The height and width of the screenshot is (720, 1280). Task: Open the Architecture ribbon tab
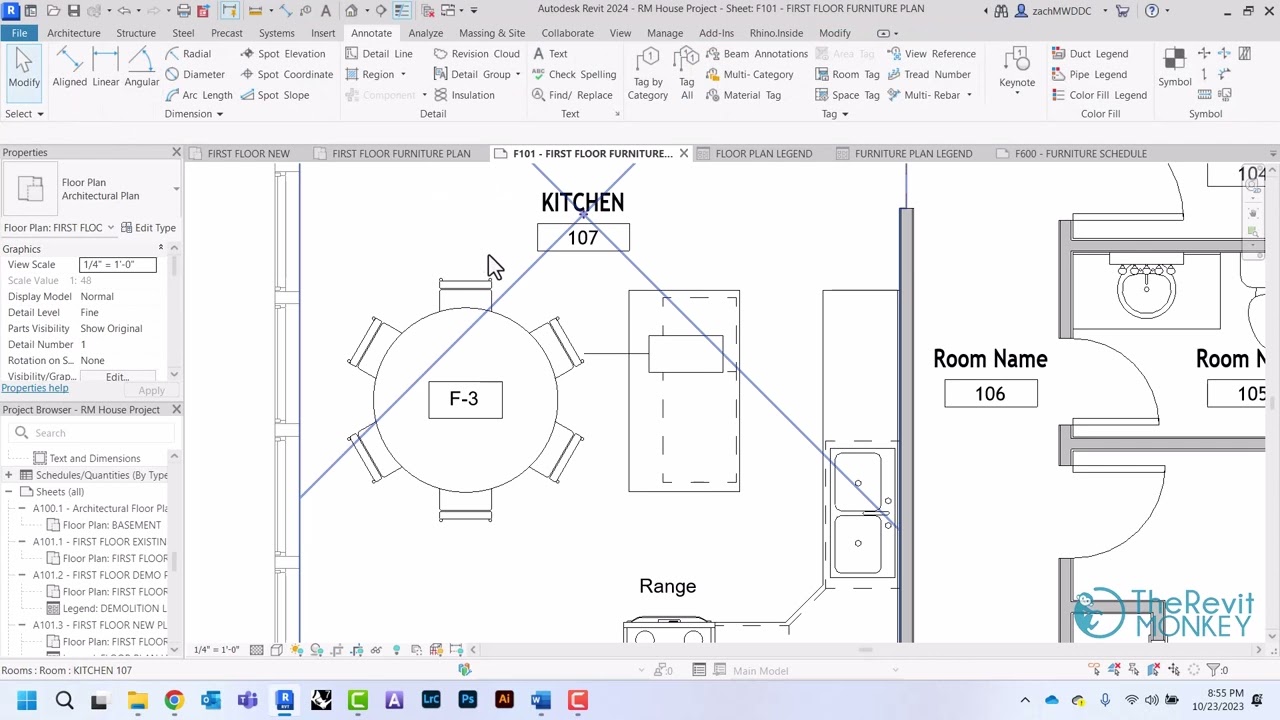(x=73, y=33)
